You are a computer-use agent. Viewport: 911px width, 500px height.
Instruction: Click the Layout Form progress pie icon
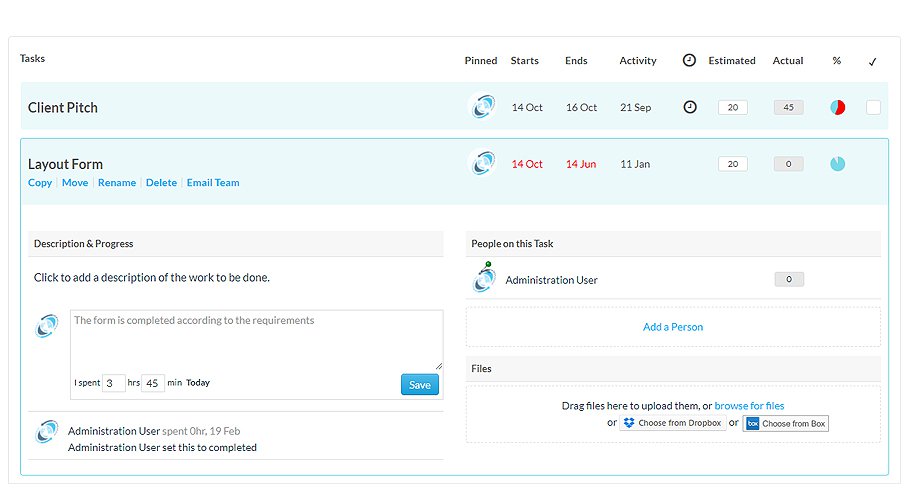[x=837, y=164]
